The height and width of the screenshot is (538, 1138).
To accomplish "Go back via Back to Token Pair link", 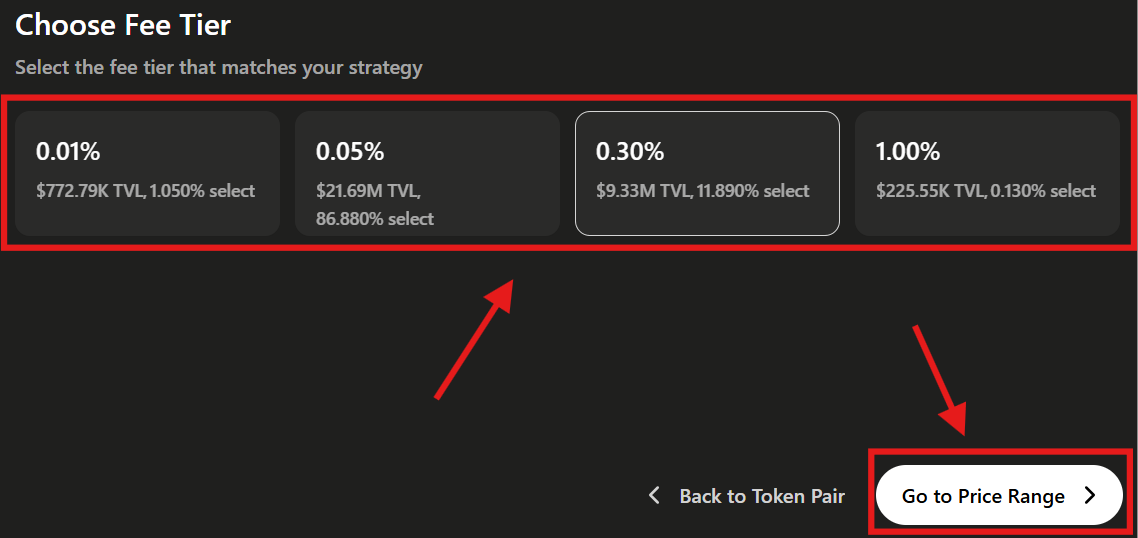I will (761, 496).
